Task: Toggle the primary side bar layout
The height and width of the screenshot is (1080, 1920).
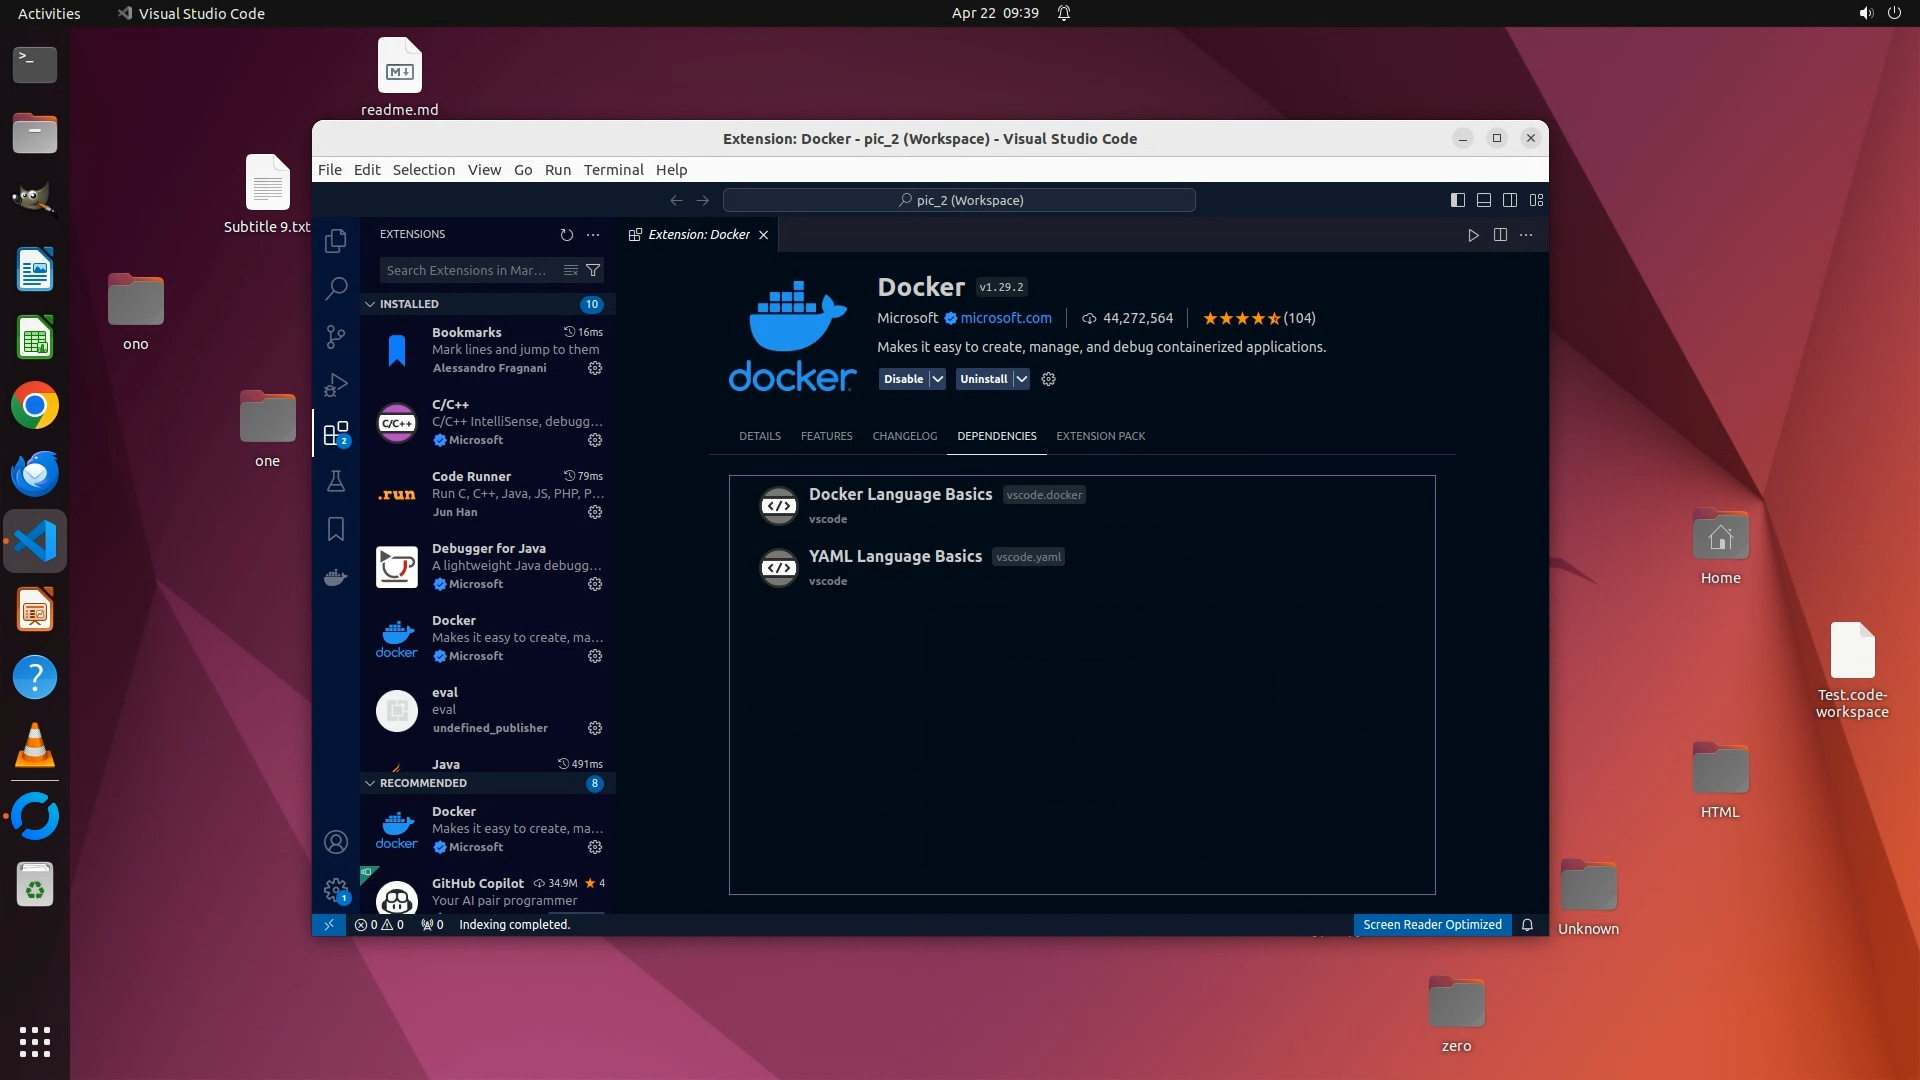Action: pyautogui.click(x=1457, y=200)
